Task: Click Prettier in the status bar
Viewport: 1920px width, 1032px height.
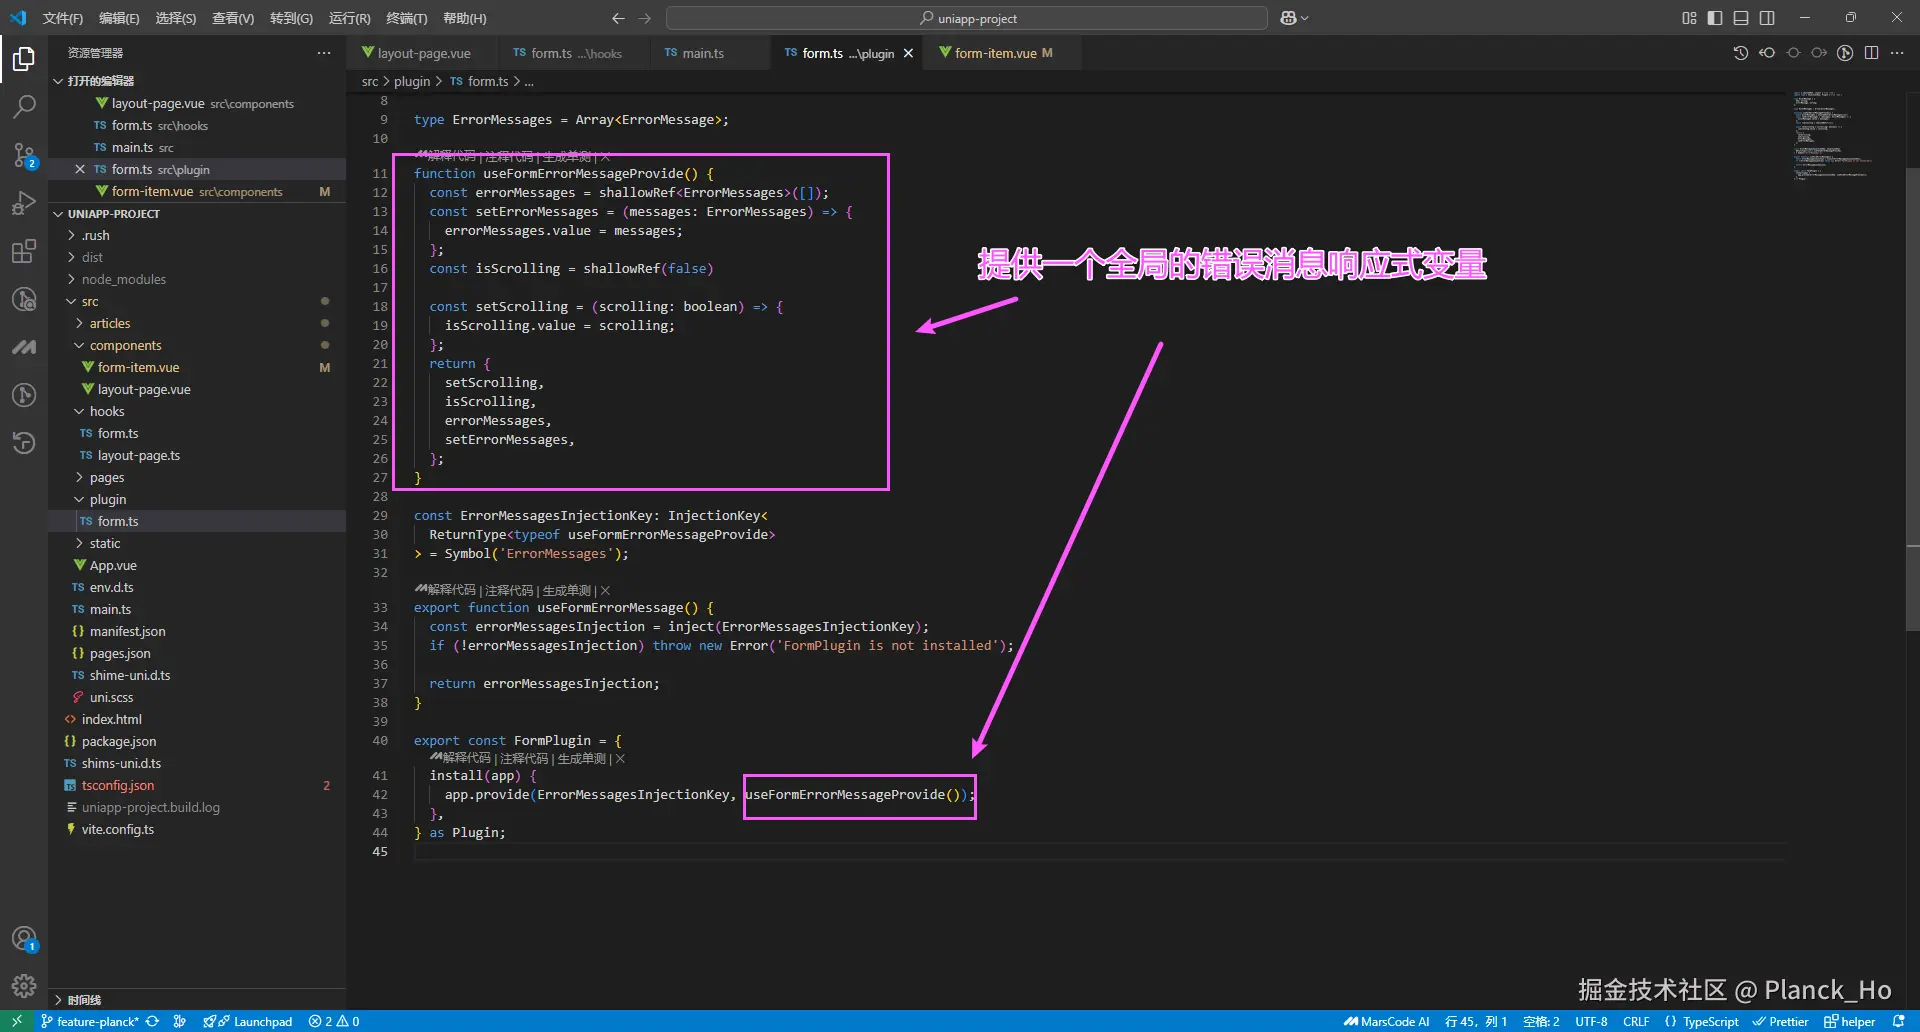Action: (x=1781, y=1021)
